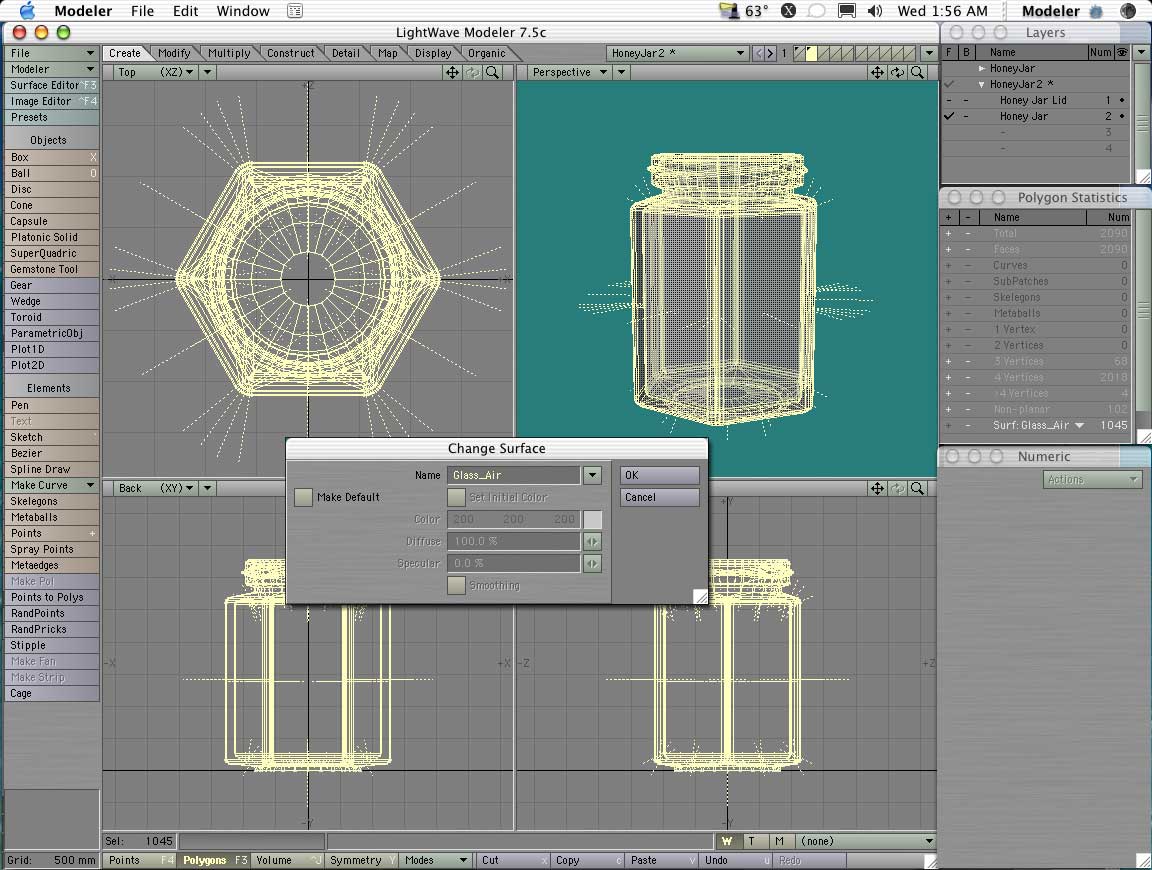Click the eye visibility column header in Layers

(x=1122, y=52)
